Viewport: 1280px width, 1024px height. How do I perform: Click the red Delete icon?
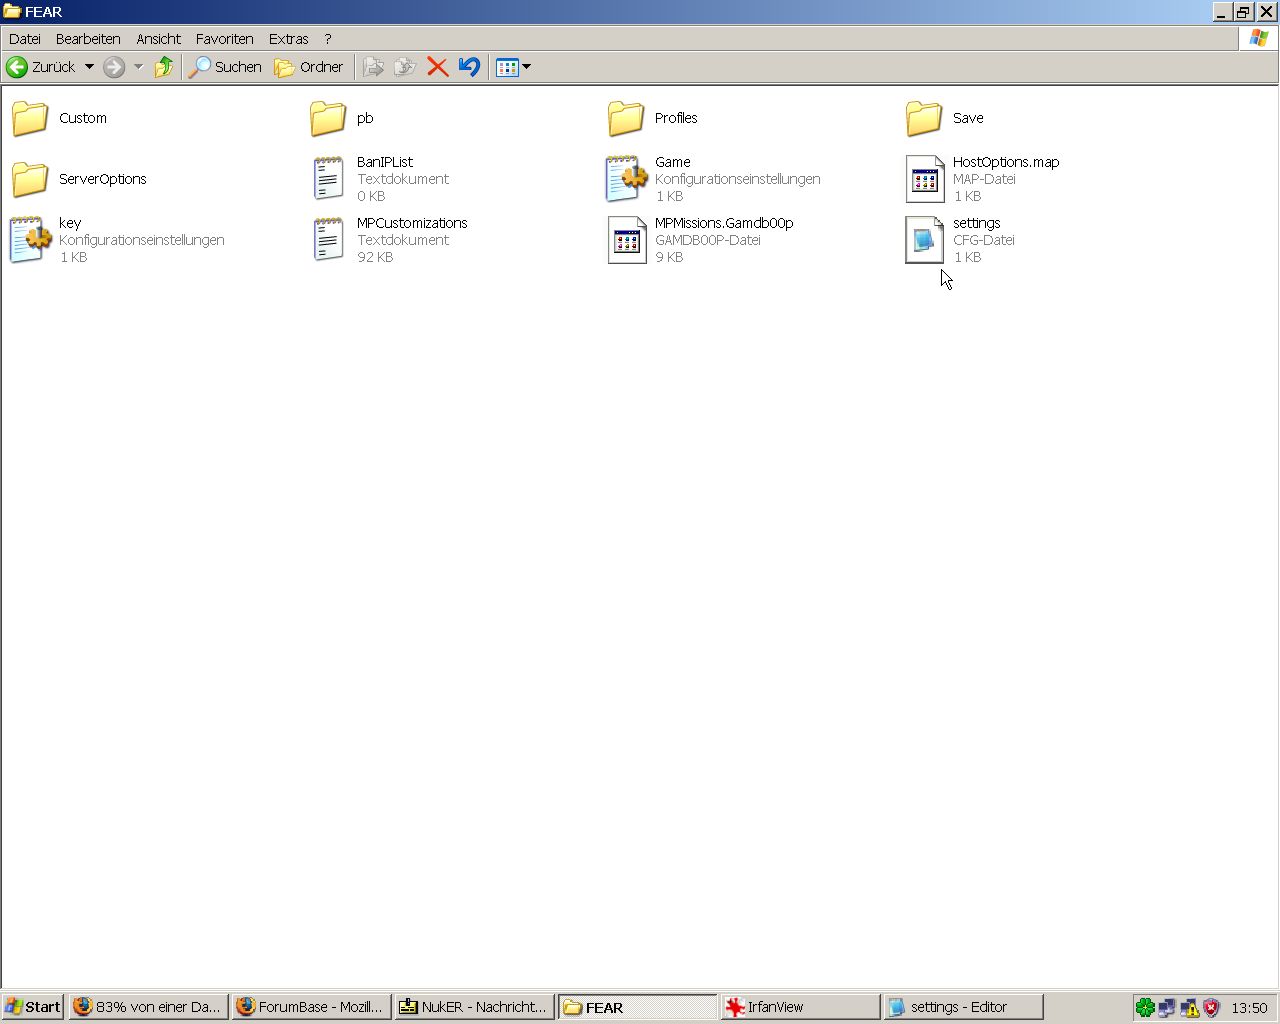coord(437,67)
